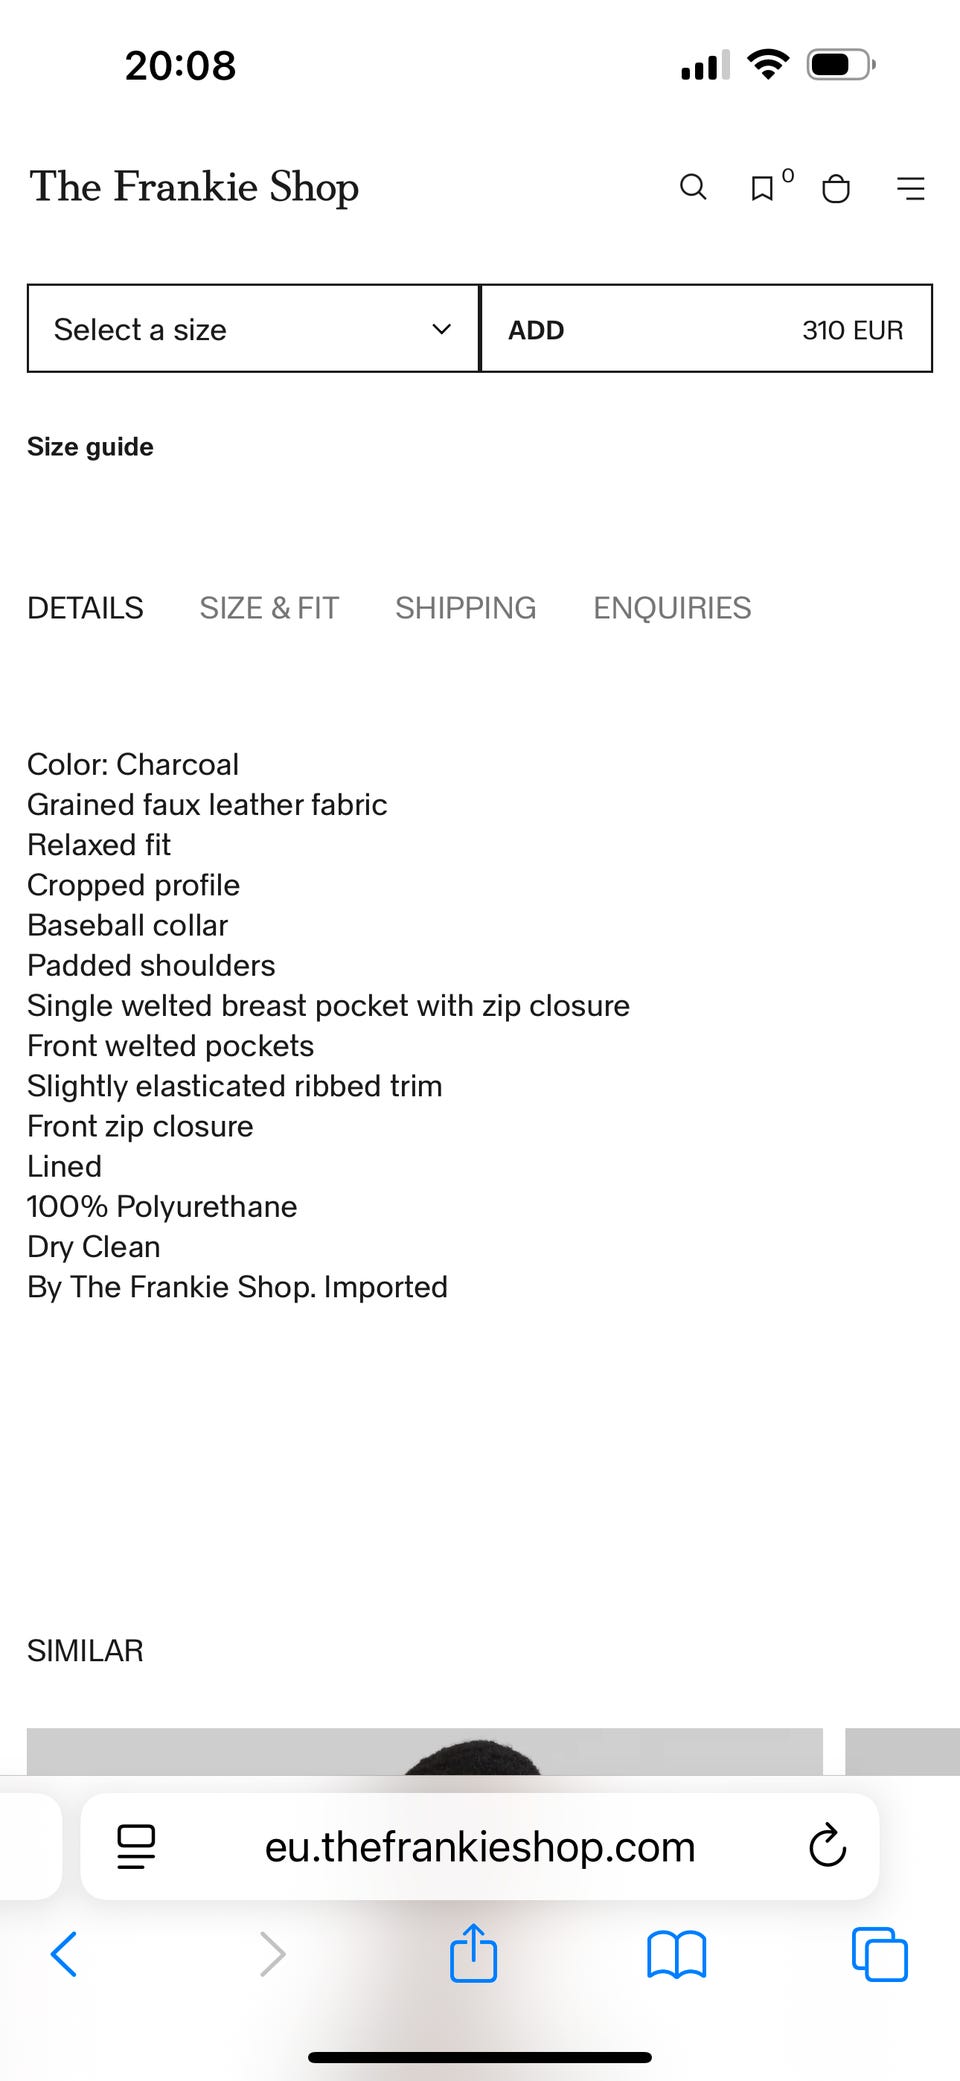Open the ENQUIRIES tab
Viewport: 960px width, 2081px height.
(x=672, y=608)
